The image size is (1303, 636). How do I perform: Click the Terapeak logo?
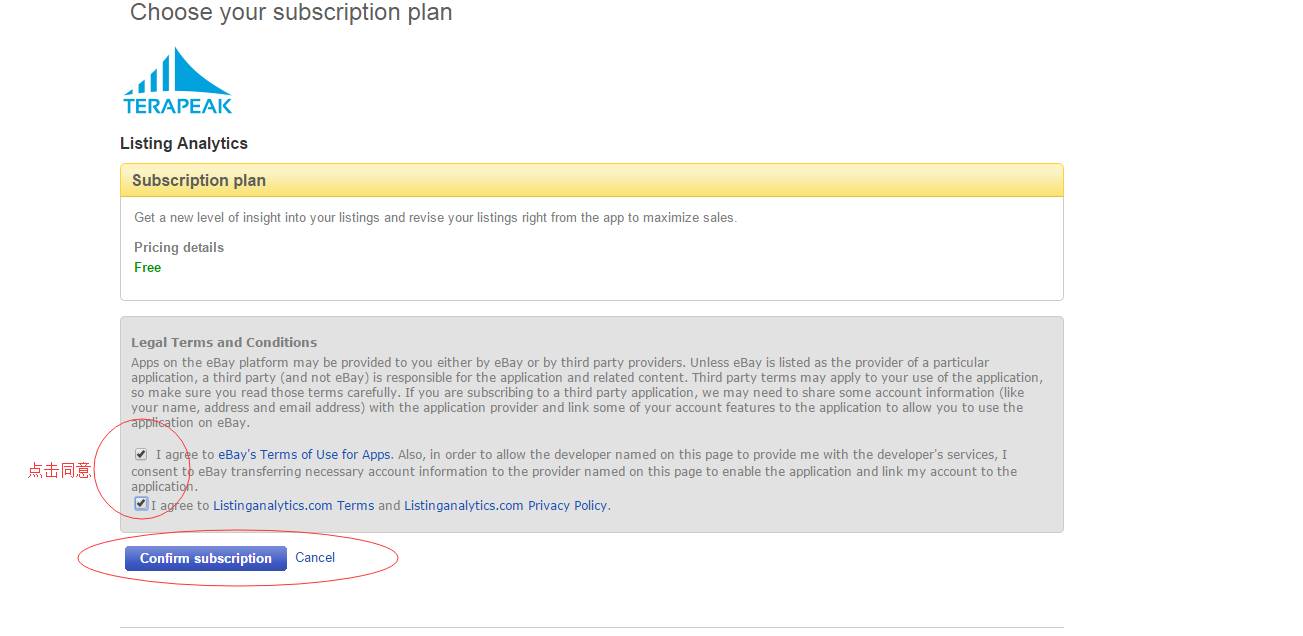click(x=178, y=81)
